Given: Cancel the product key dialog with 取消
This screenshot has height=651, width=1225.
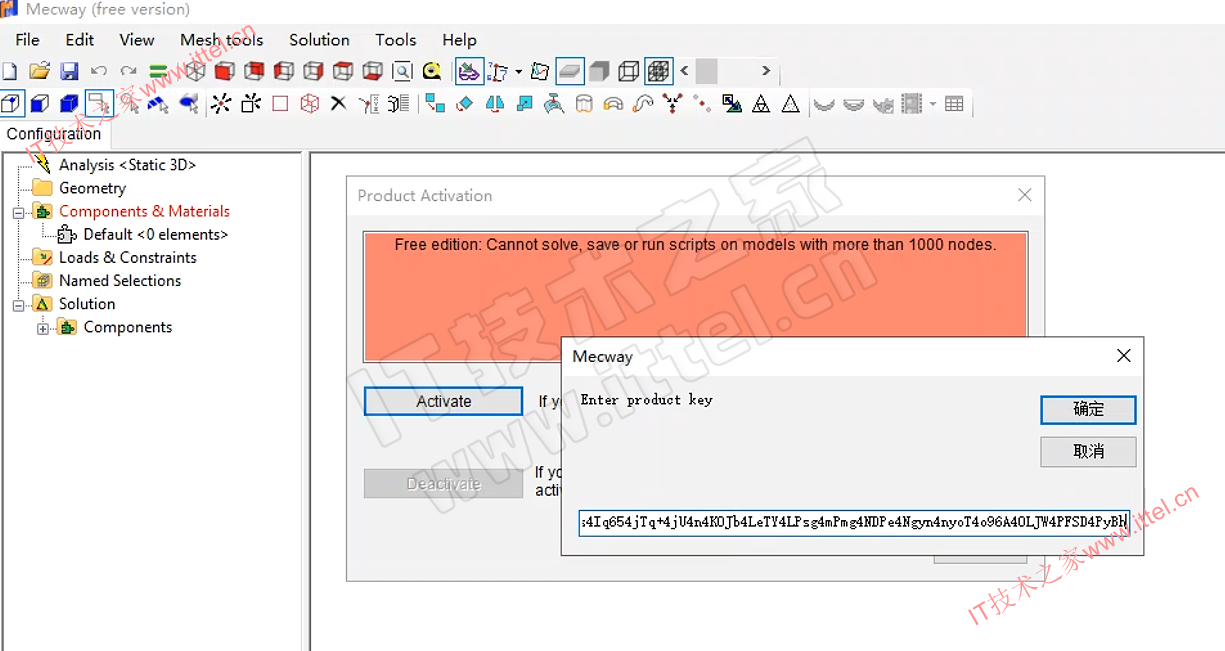Looking at the screenshot, I should [x=1088, y=451].
